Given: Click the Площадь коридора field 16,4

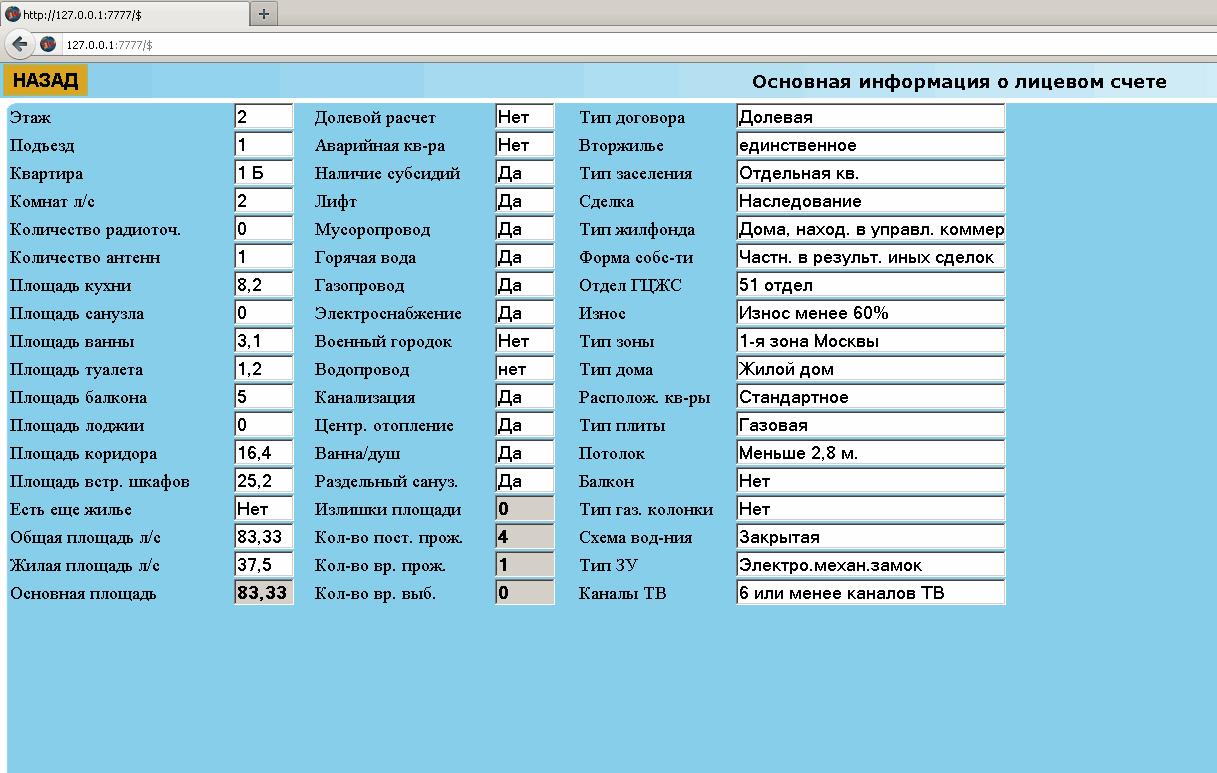Looking at the screenshot, I should pyautogui.click(x=264, y=453).
